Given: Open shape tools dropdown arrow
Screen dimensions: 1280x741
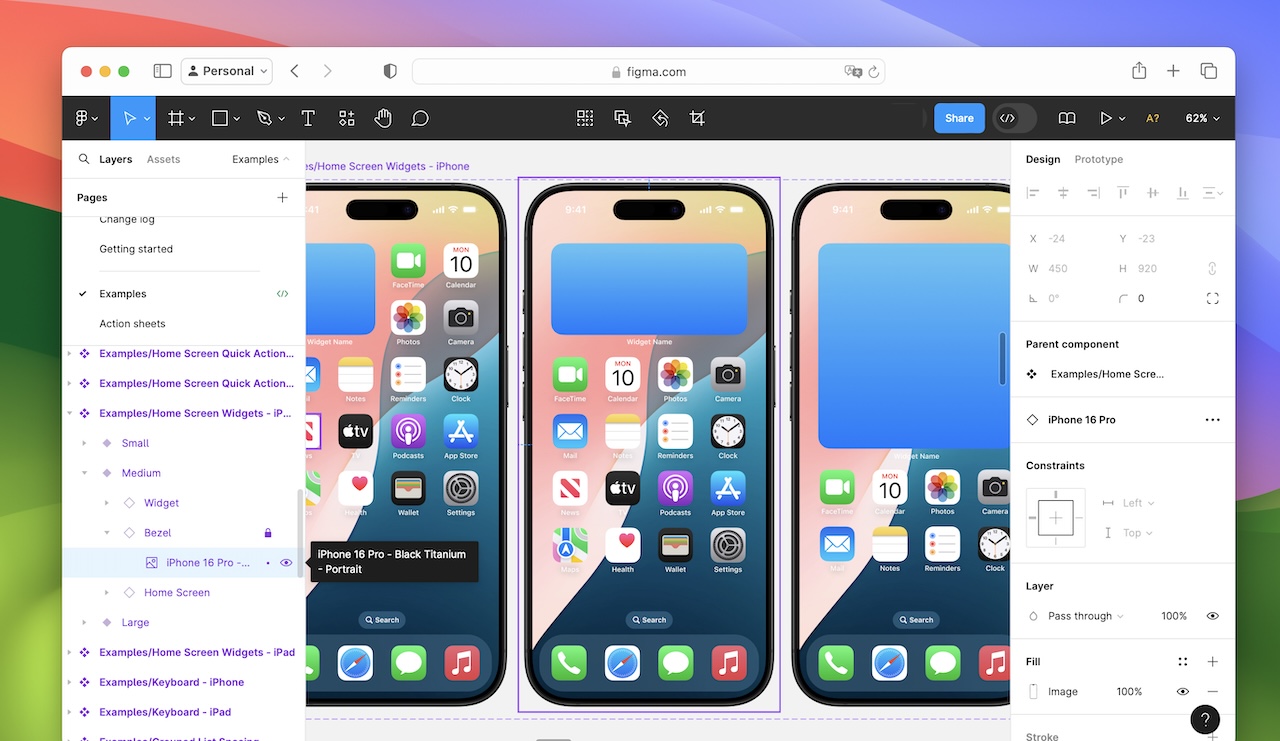Looking at the screenshot, I should click(x=237, y=118).
